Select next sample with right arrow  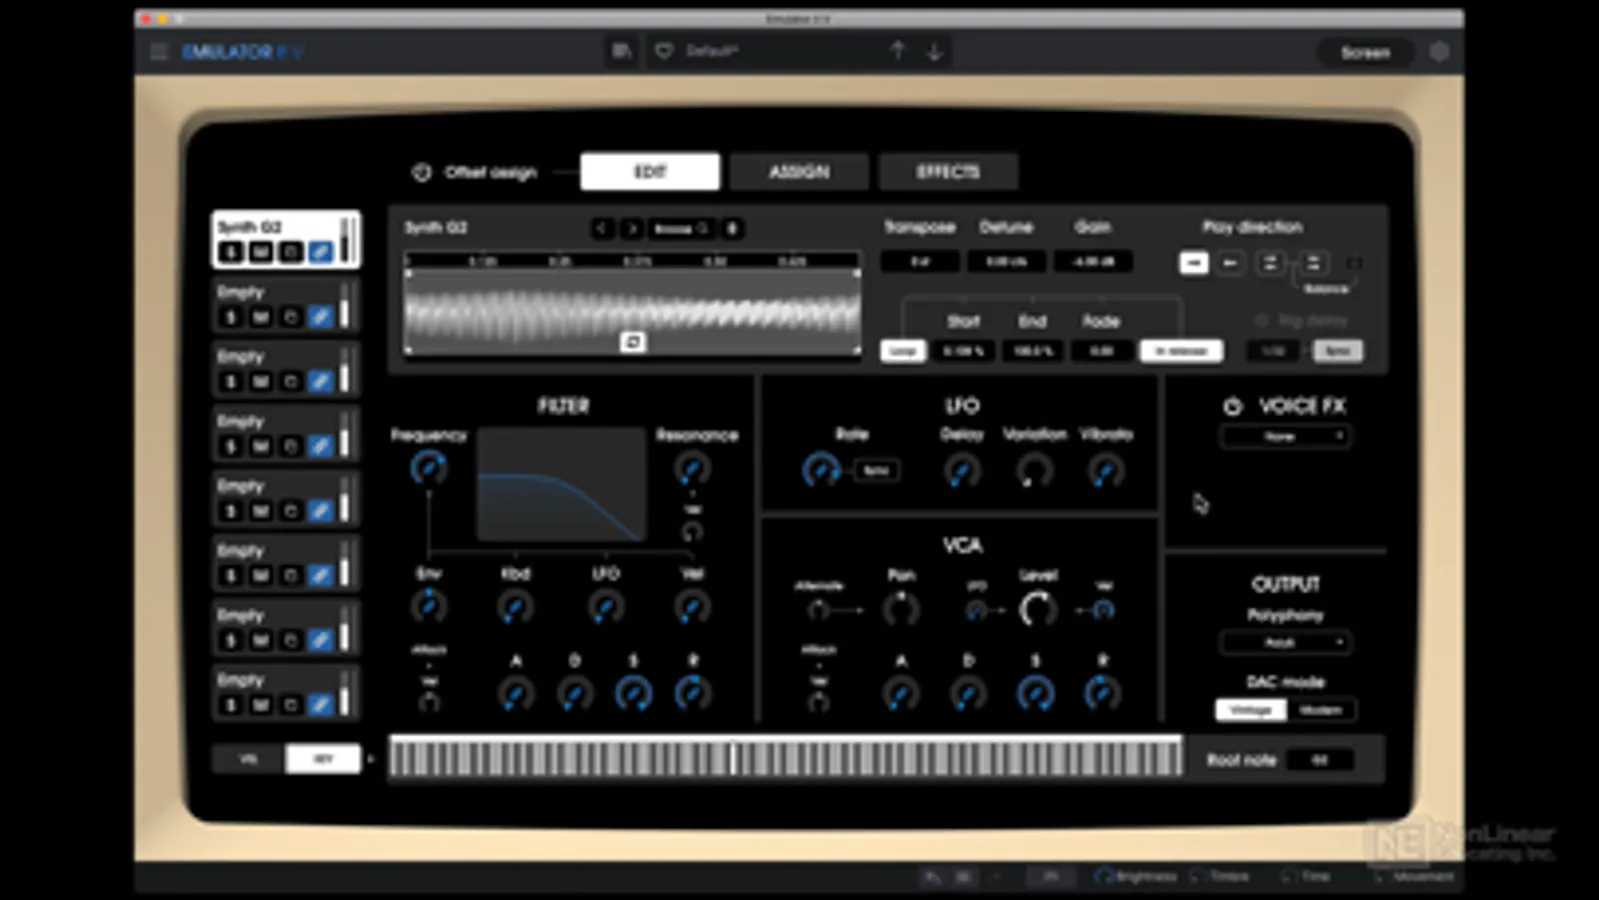[x=632, y=229]
